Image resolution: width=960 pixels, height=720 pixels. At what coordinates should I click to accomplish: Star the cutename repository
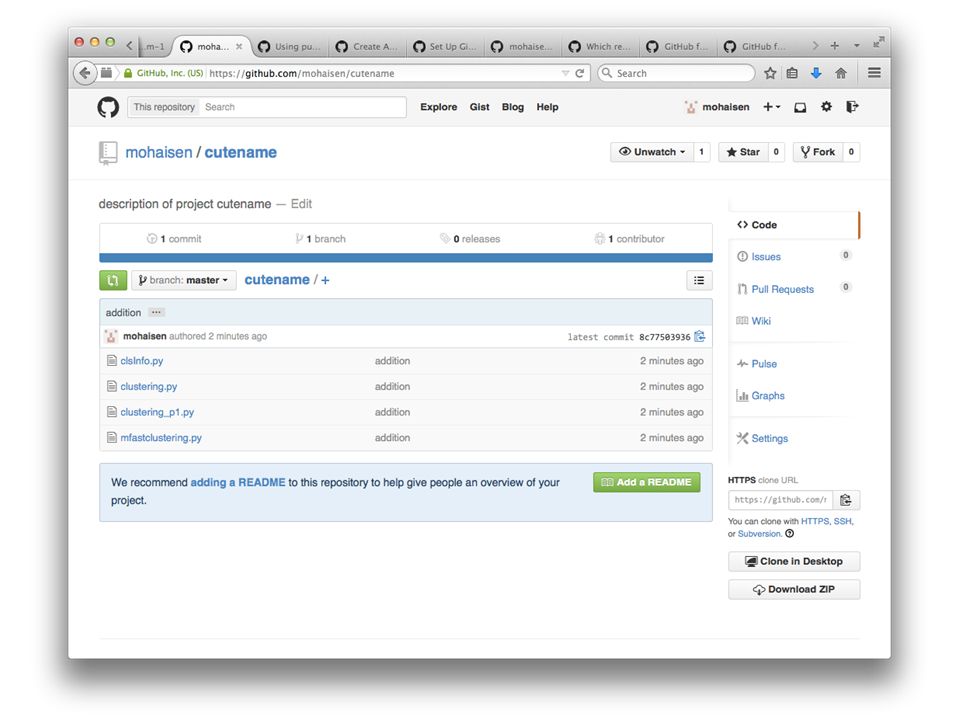tap(743, 152)
